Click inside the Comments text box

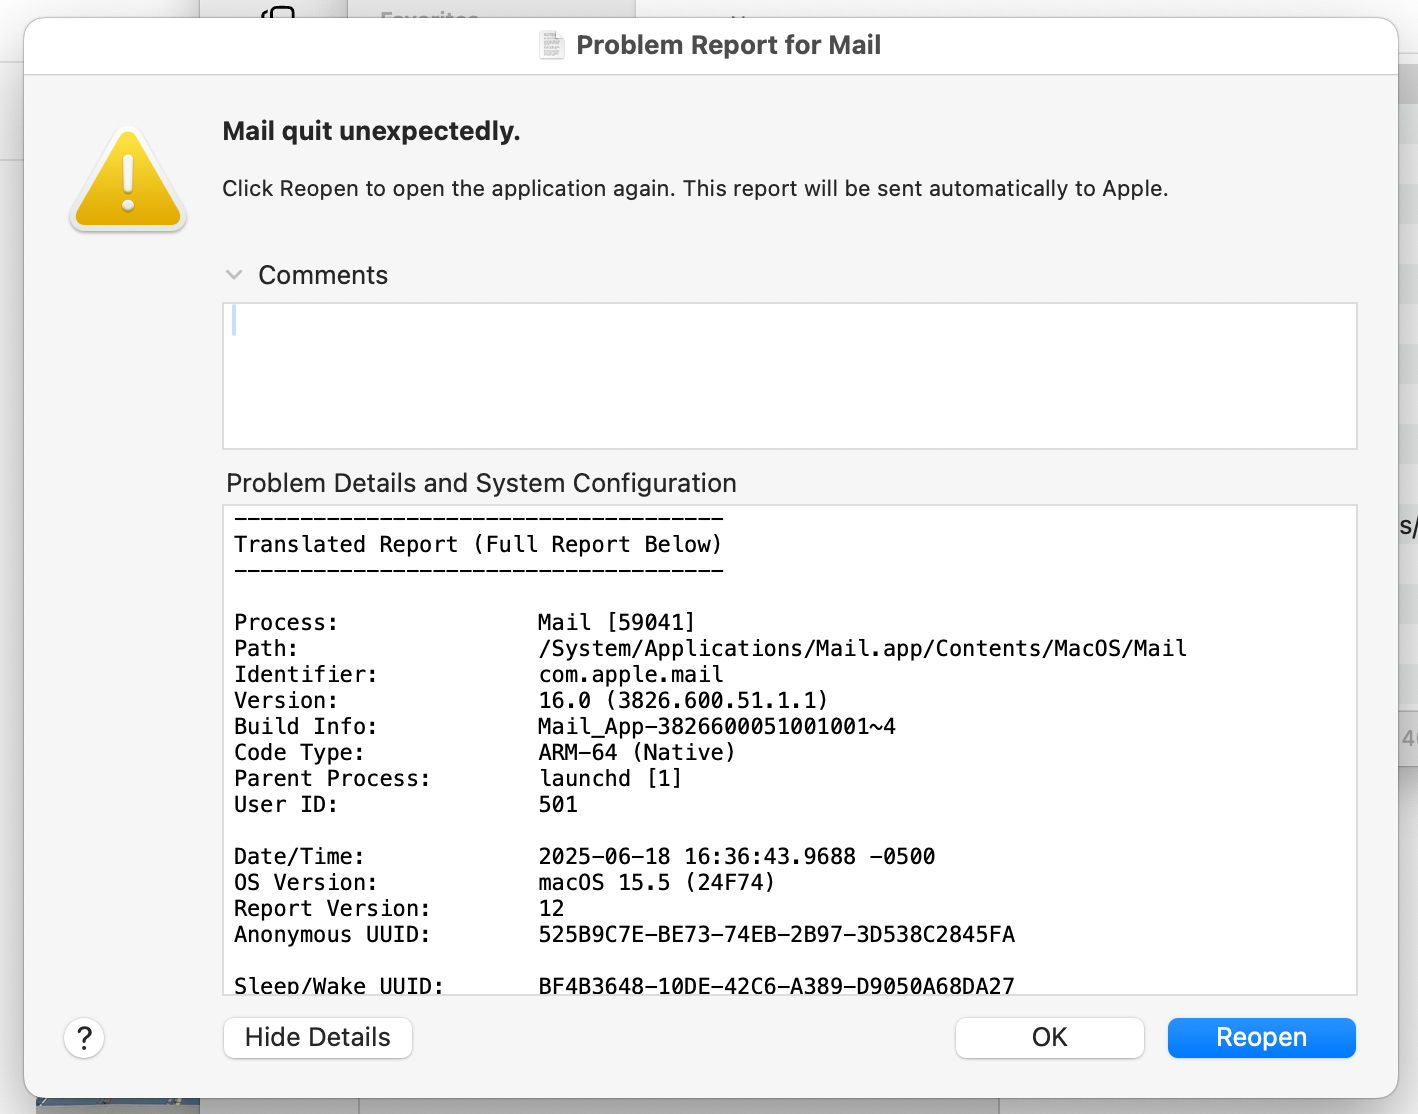click(789, 376)
